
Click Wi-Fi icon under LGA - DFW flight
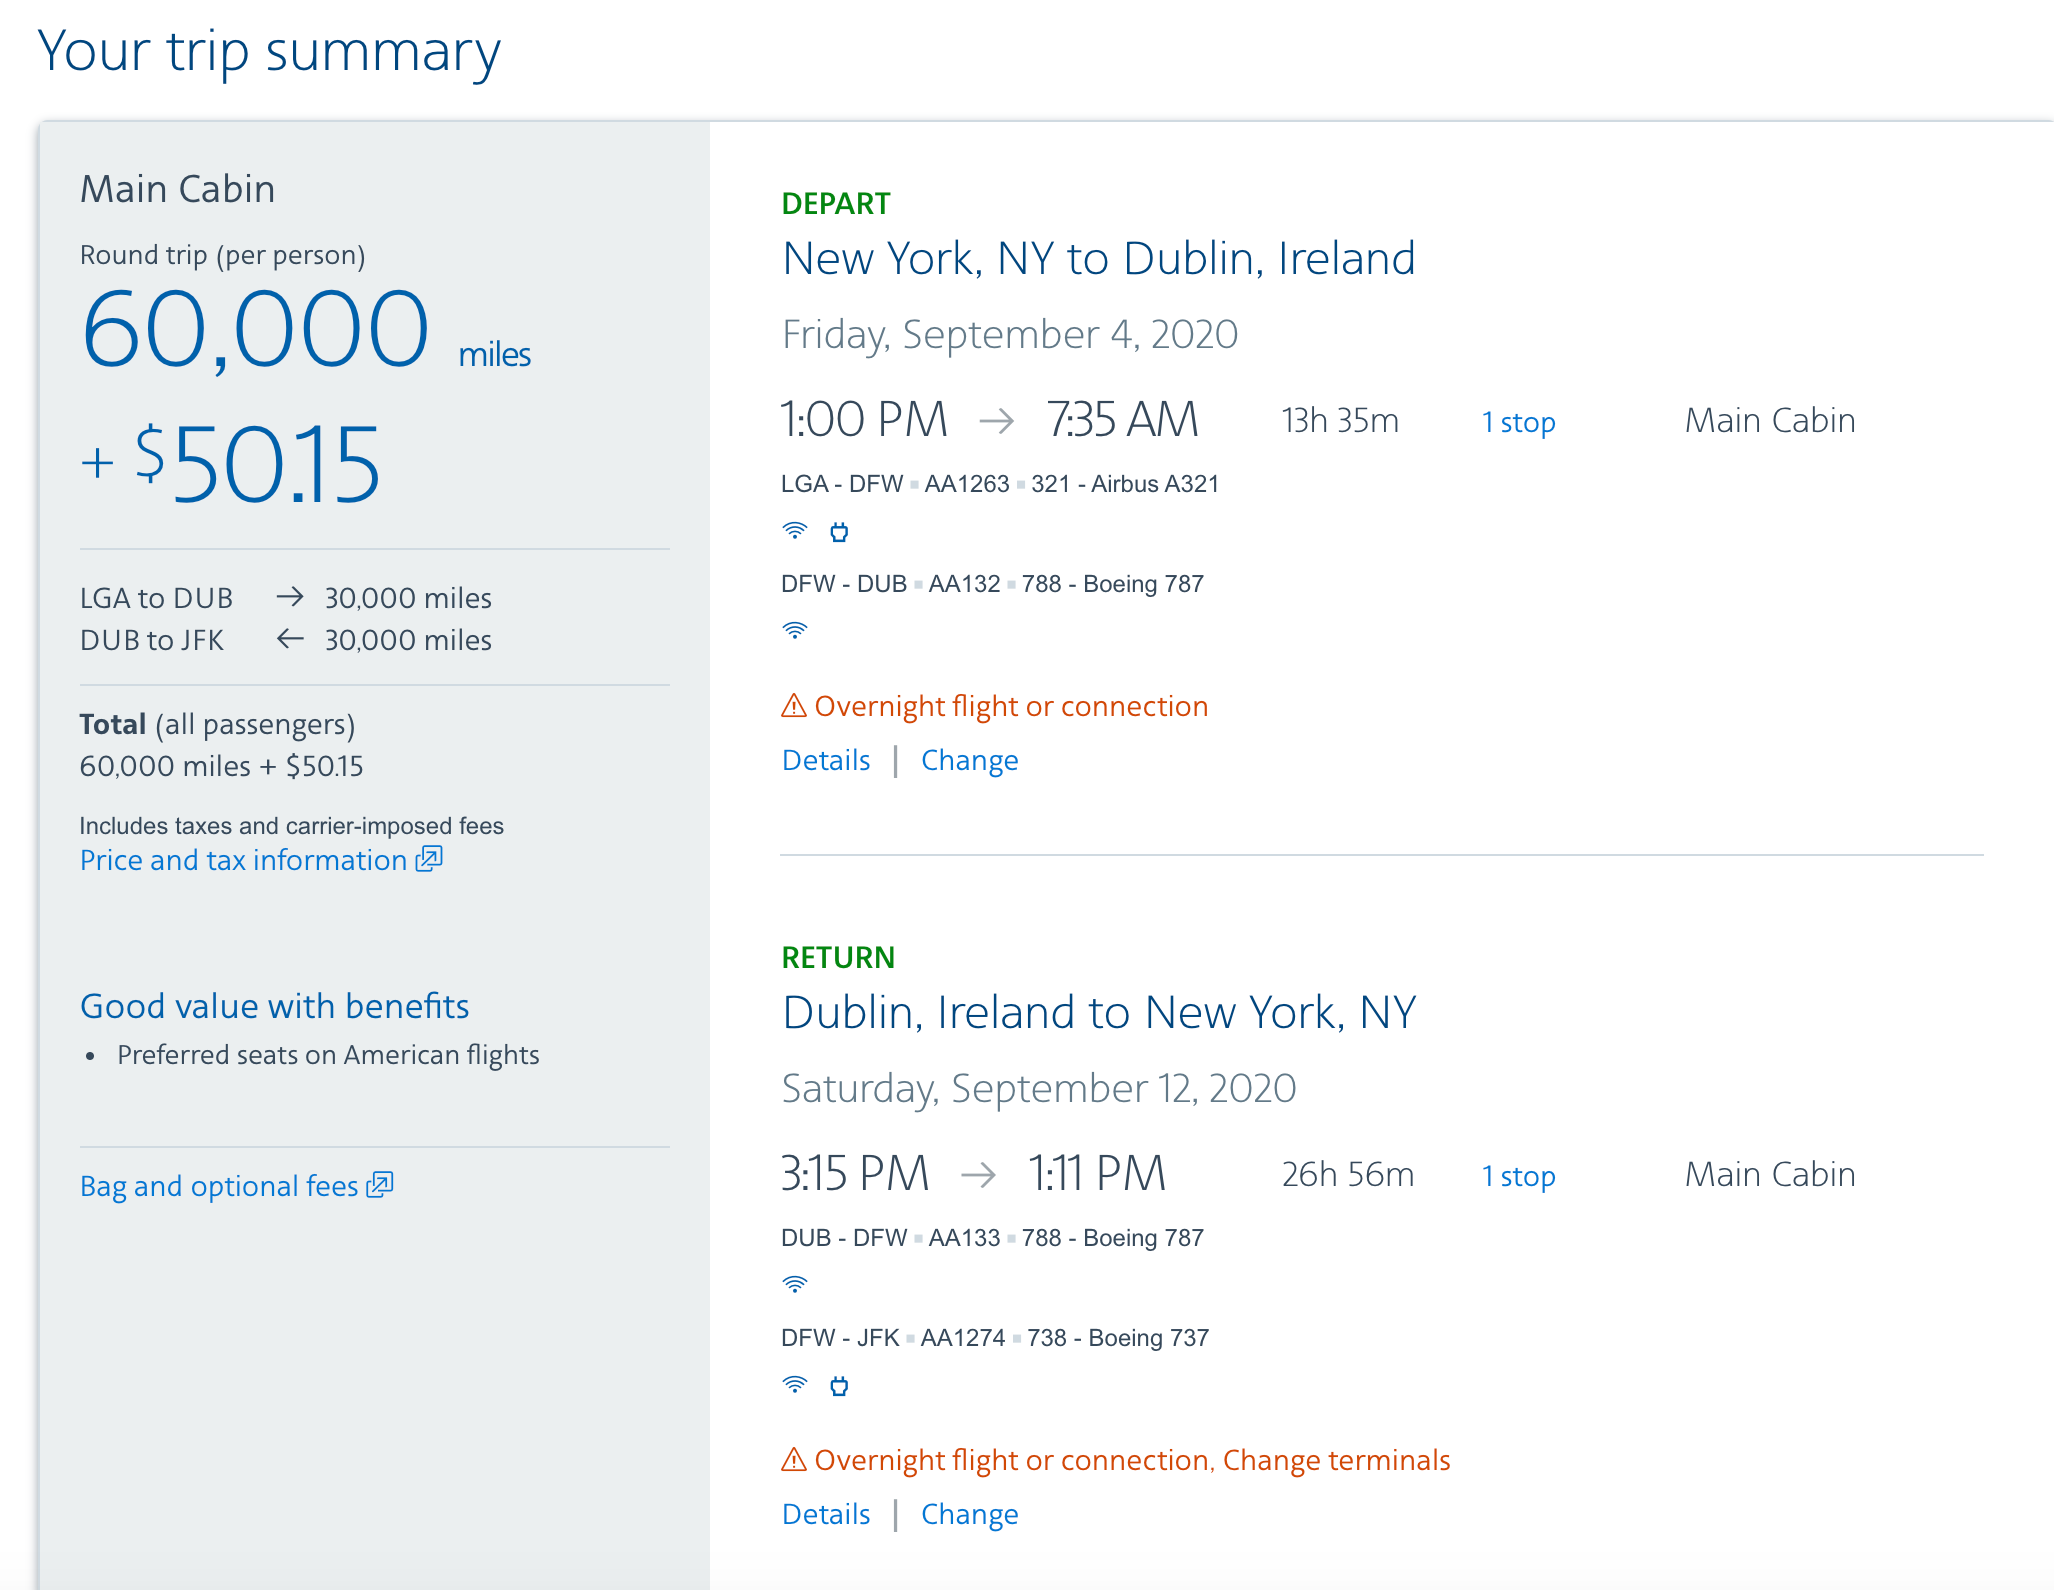click(794, 531)
